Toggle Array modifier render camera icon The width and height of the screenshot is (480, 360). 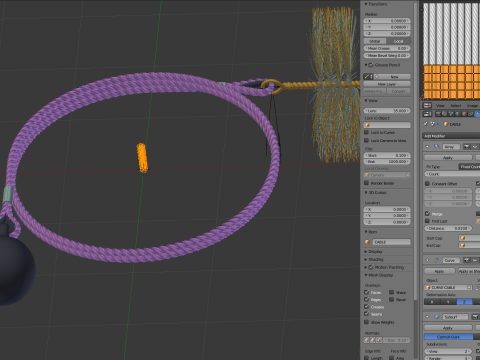pos(466,146)
